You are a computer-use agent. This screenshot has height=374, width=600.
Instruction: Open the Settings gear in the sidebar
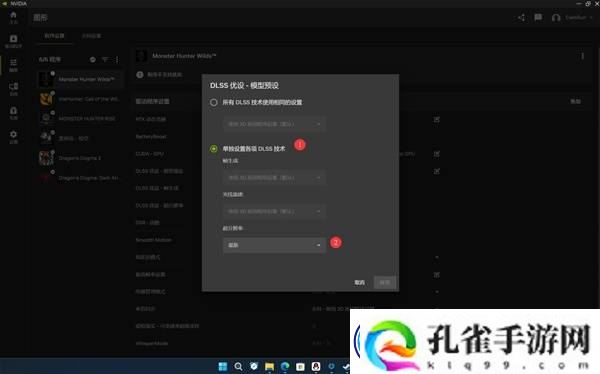pyautogui.click(x=13, y=136)
